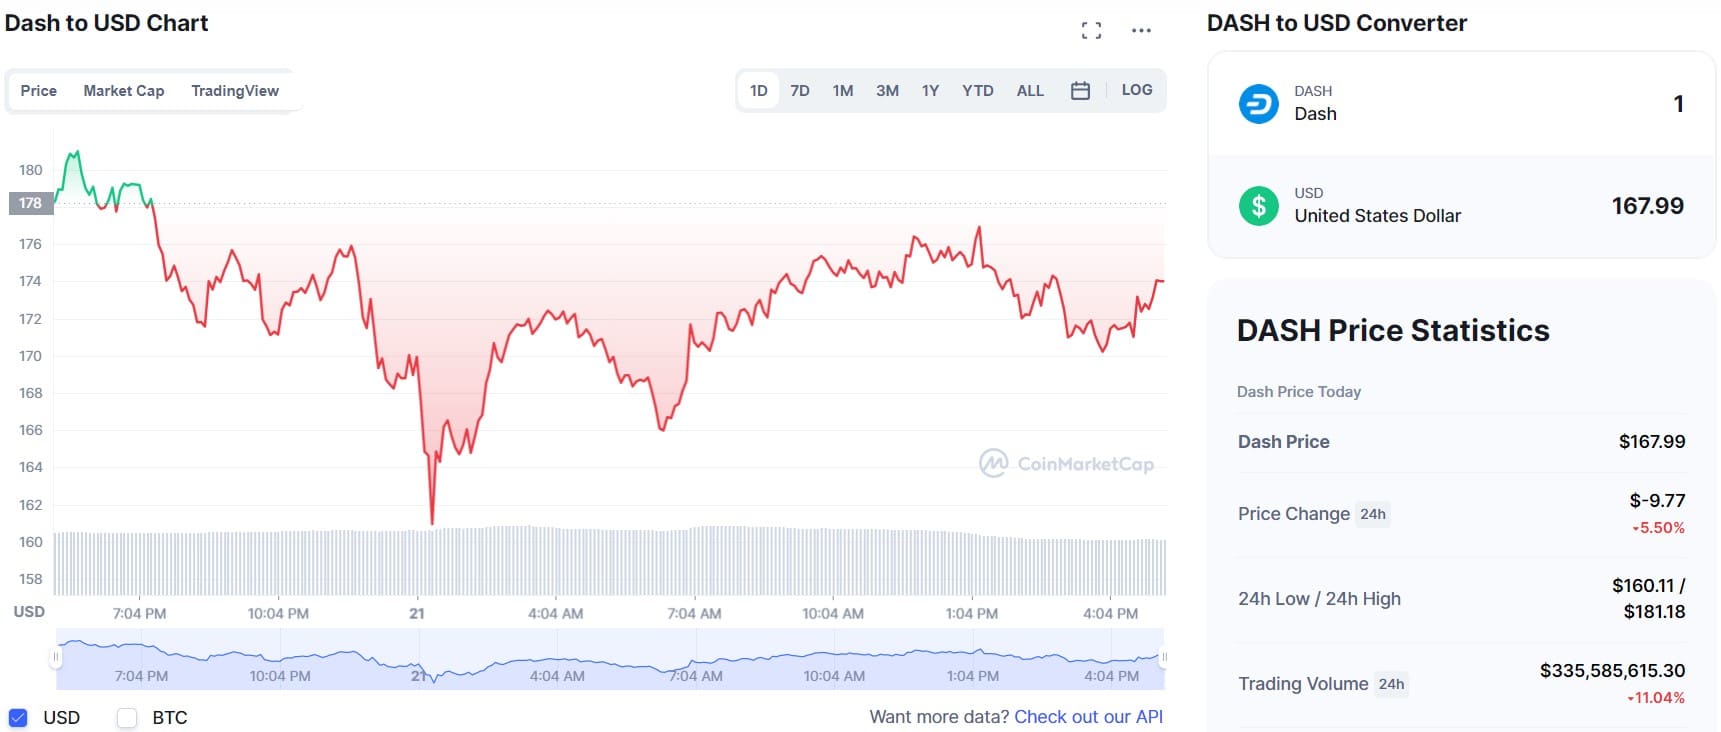1721x732 pixels.
Task: Expand the chart to fullscreen
Action: [x=1091, y=31]
